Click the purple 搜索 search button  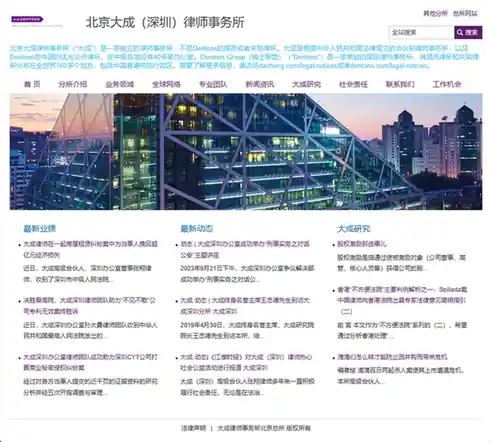click(x=468, y=32)
